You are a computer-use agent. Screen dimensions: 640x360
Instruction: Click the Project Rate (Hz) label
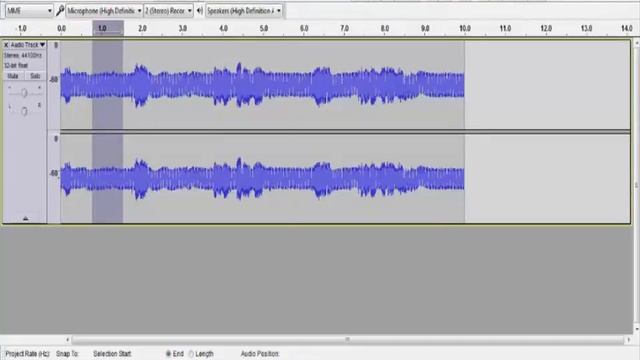coord(27,354)
